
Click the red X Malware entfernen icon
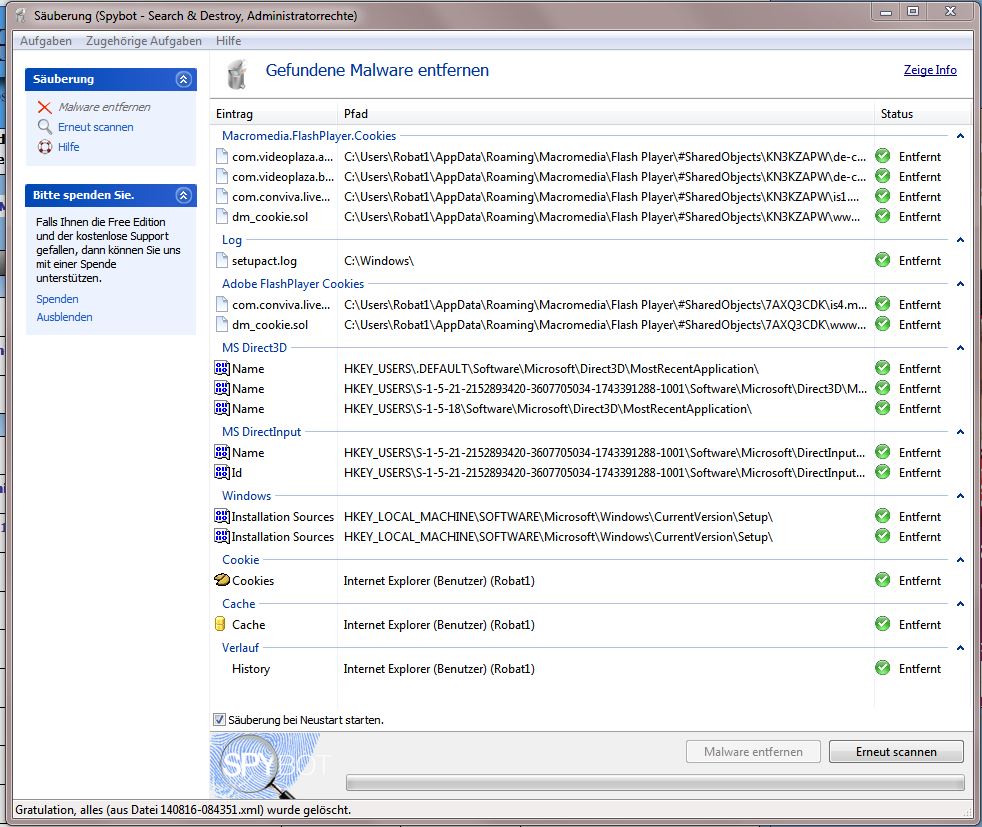tap(44, 107)
